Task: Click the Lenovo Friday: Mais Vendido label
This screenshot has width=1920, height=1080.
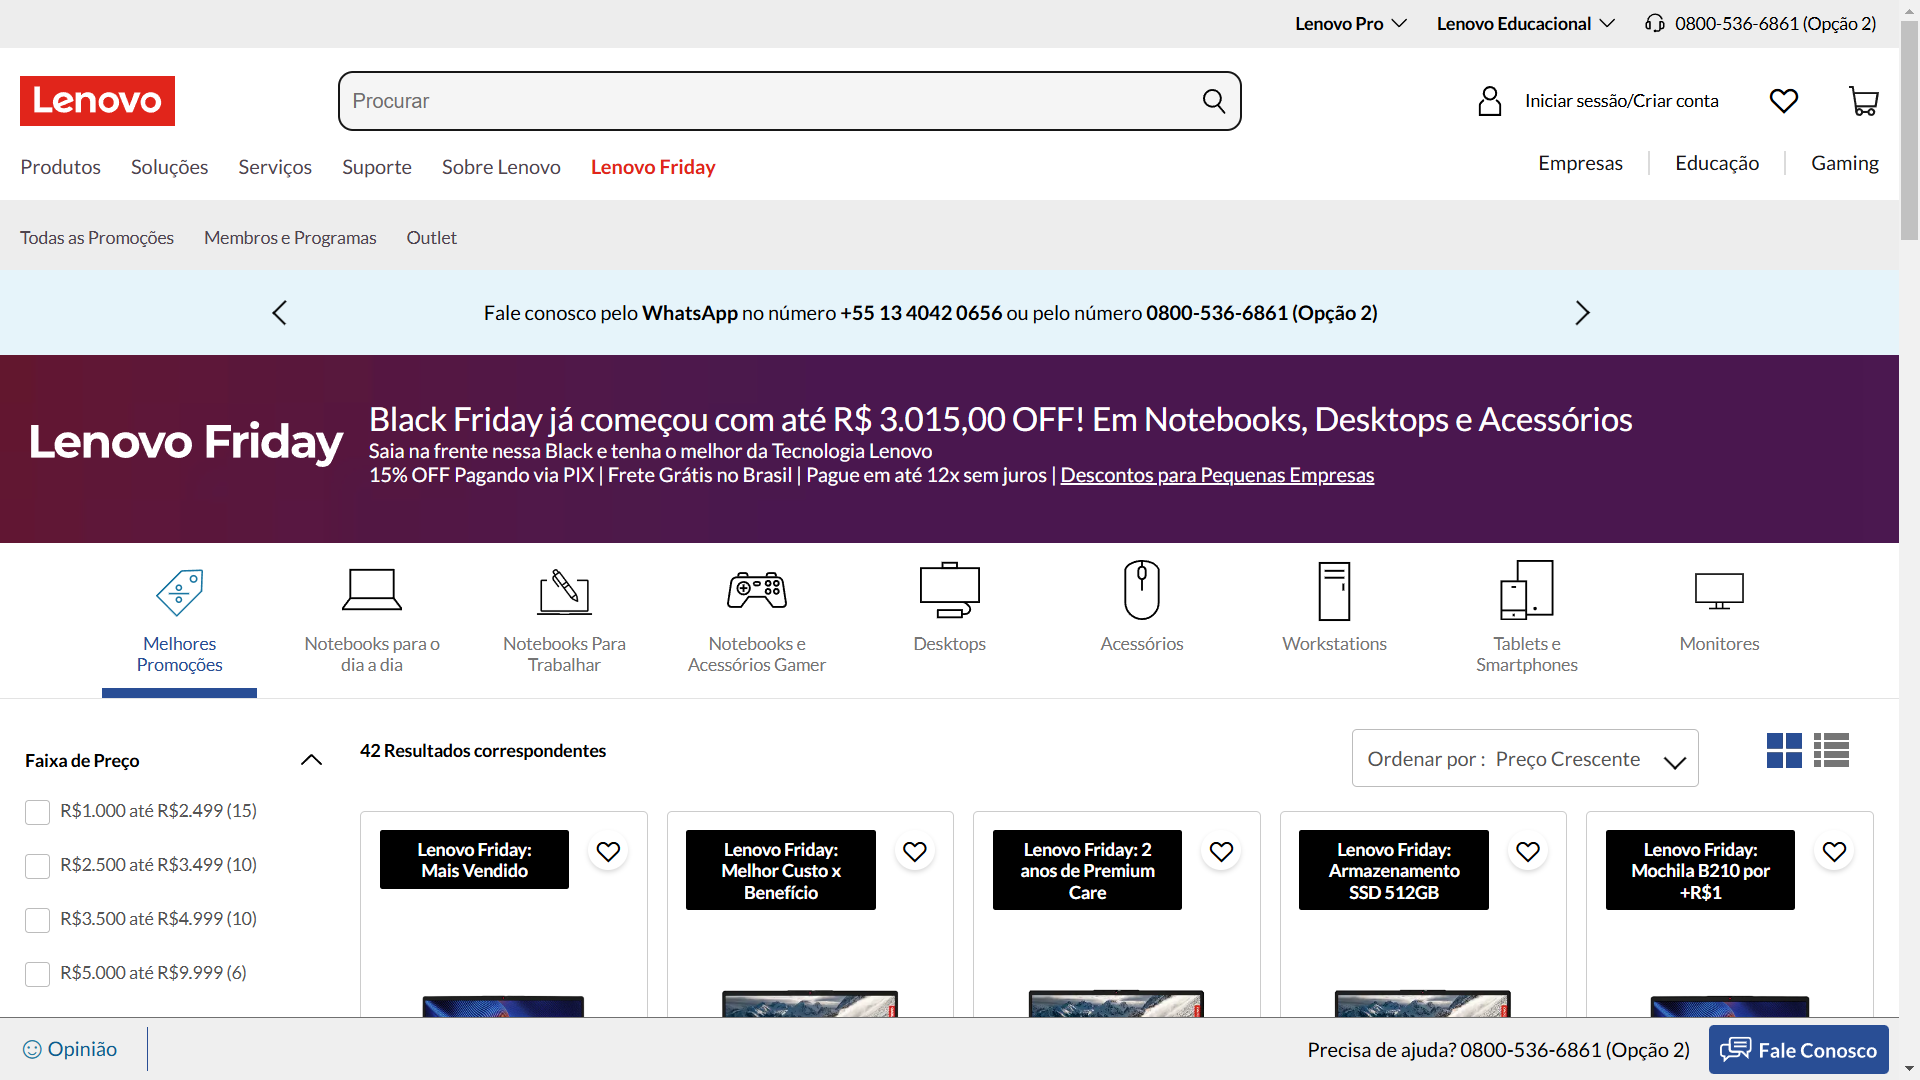Action: click(x=474, y=860)
